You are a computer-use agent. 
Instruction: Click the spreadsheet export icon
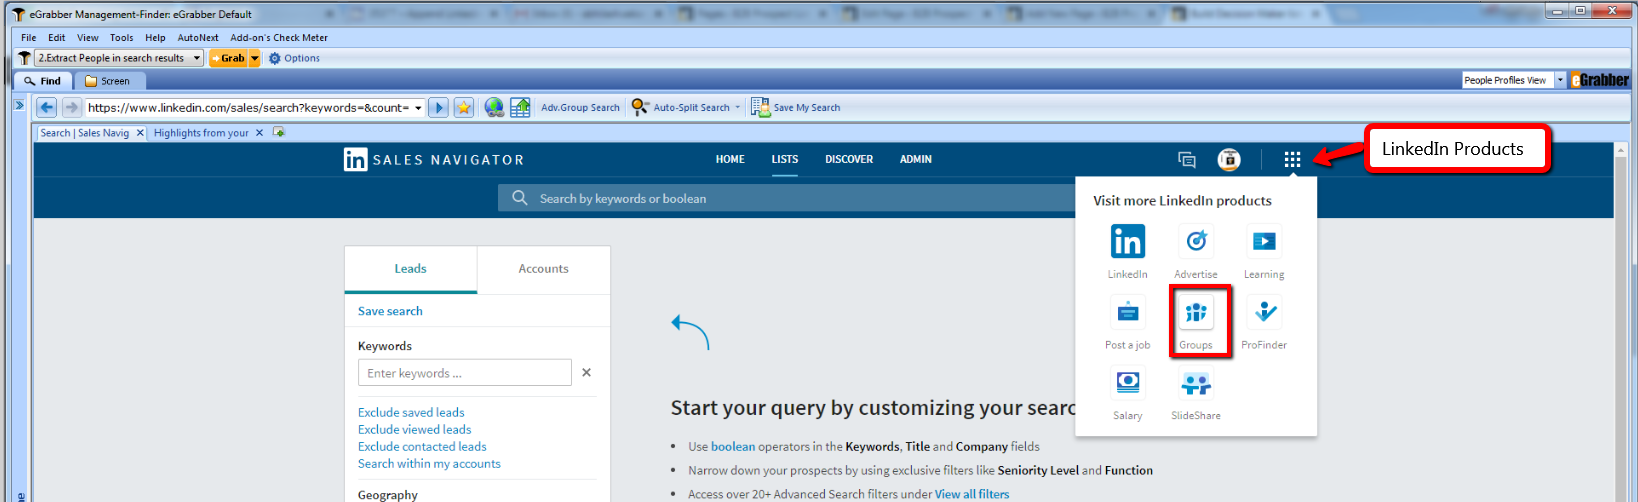[520, 107]
